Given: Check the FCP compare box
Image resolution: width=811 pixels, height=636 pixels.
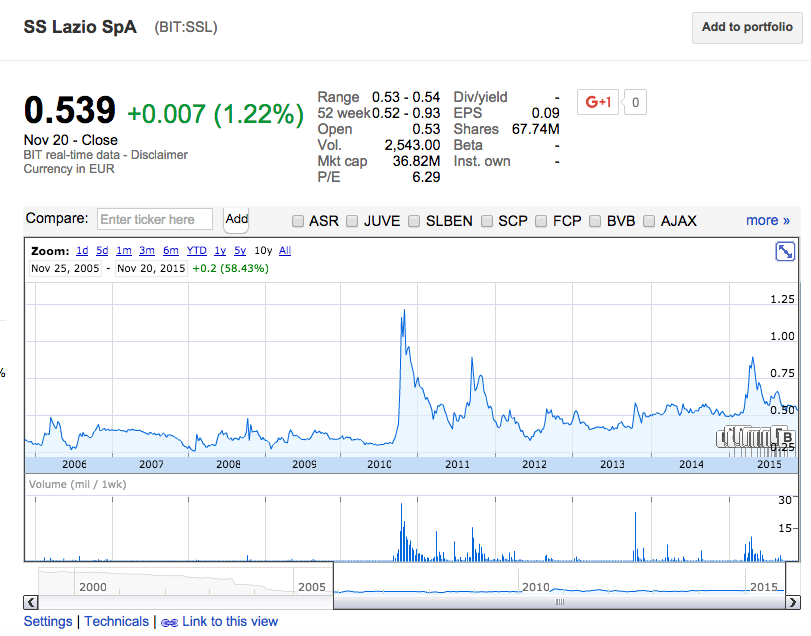Looking at the screenshot, I should [x=541, y=221].
